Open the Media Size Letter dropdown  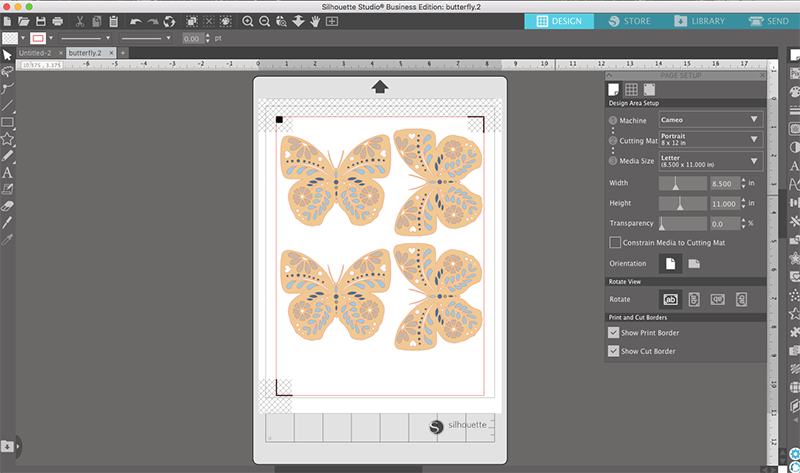coord(710,160)
